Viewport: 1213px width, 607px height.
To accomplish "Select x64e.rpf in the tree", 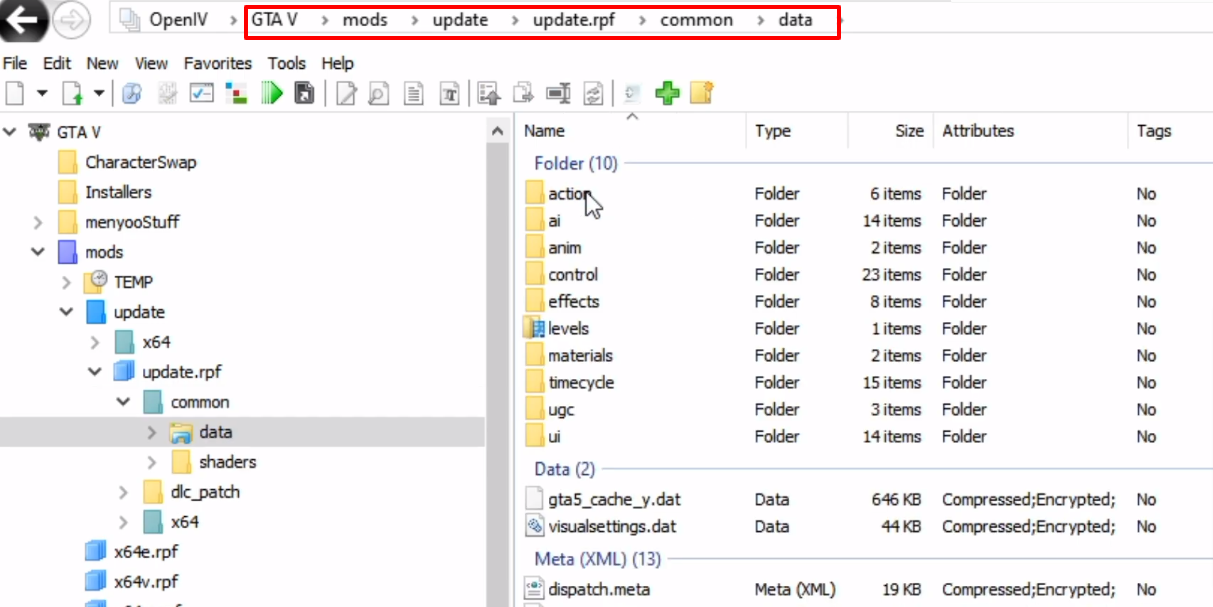I will pyautogui.click(x=146, y=551).
